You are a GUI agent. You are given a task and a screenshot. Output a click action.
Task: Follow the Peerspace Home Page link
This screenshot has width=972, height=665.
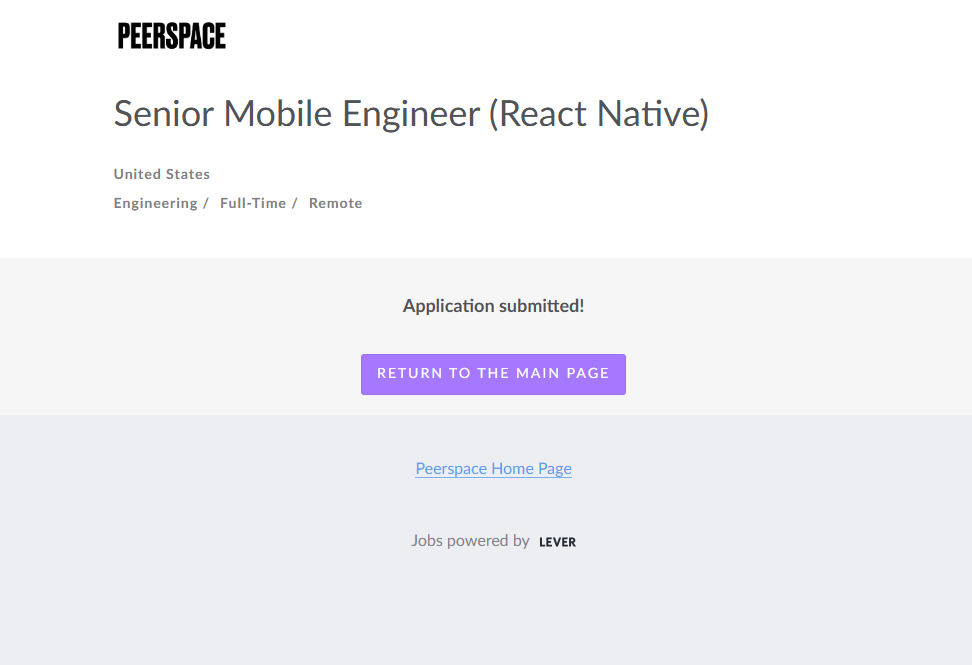coord(493,468)
